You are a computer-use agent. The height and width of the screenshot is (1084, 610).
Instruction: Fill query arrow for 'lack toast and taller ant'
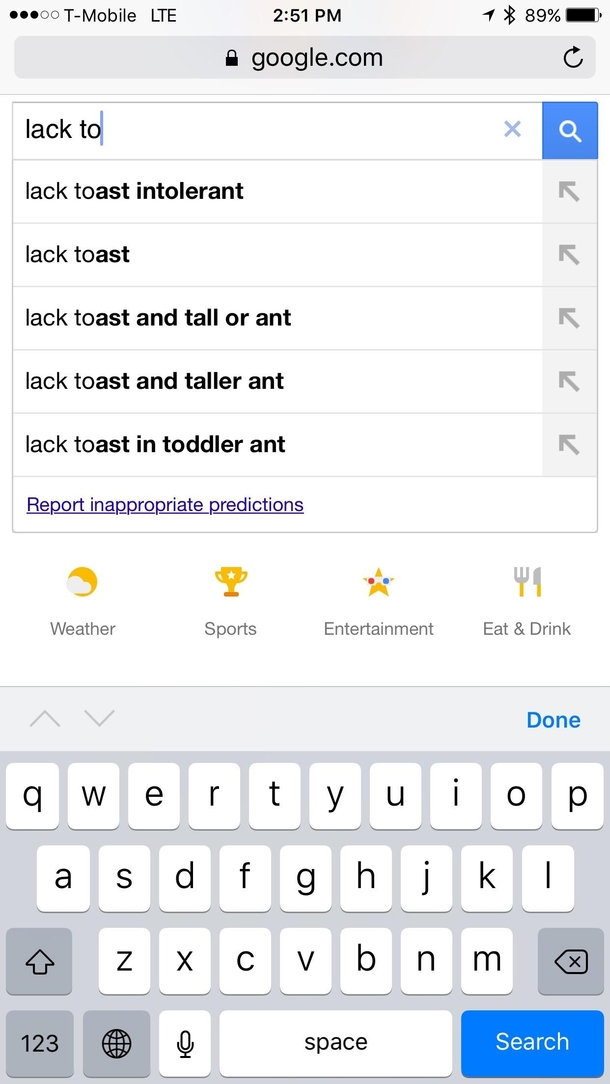point(569,382)
